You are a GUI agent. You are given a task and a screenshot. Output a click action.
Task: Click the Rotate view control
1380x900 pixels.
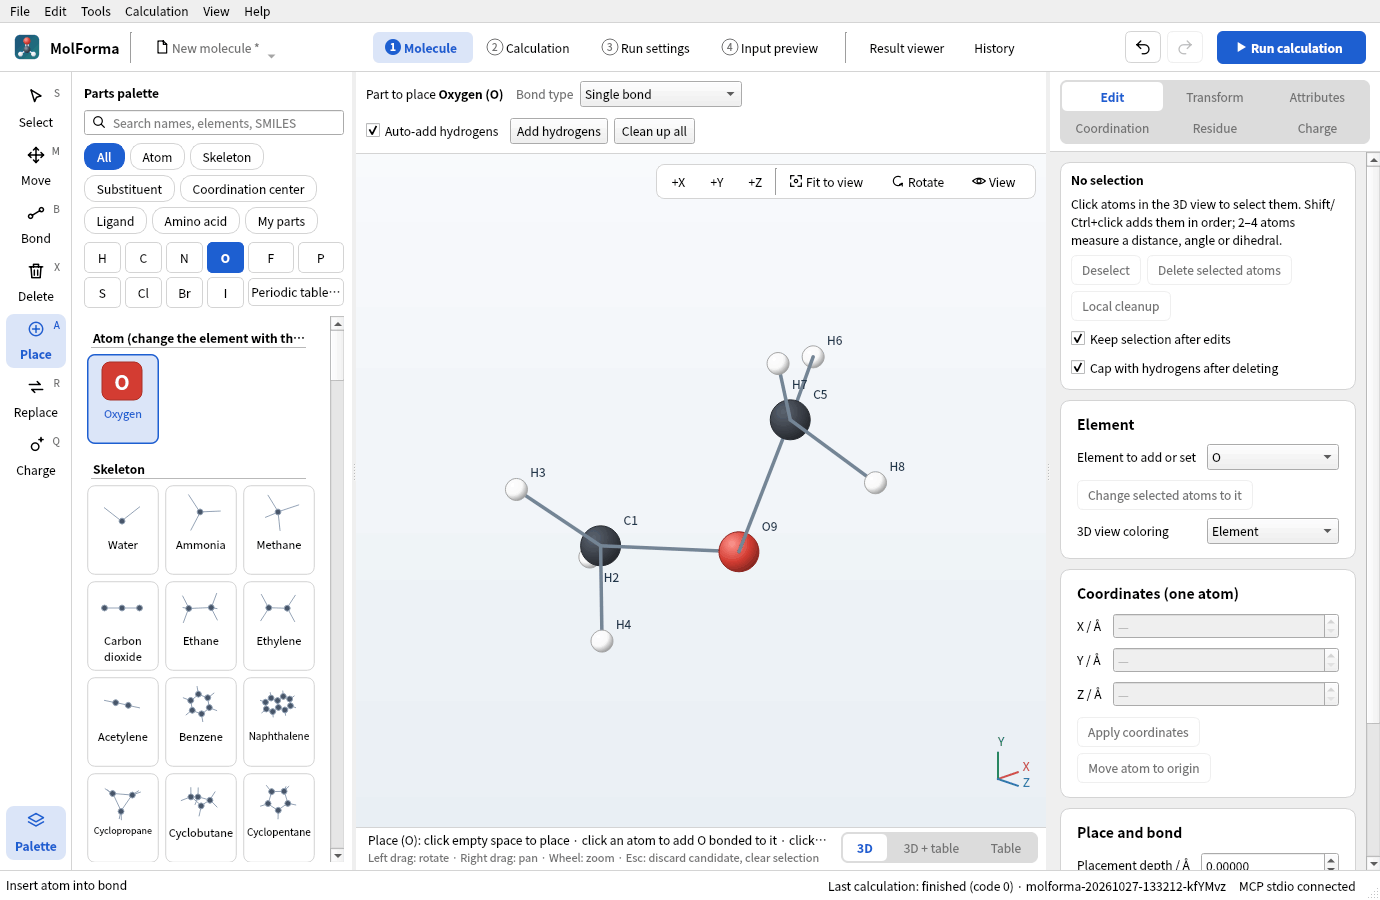point(918,182)
